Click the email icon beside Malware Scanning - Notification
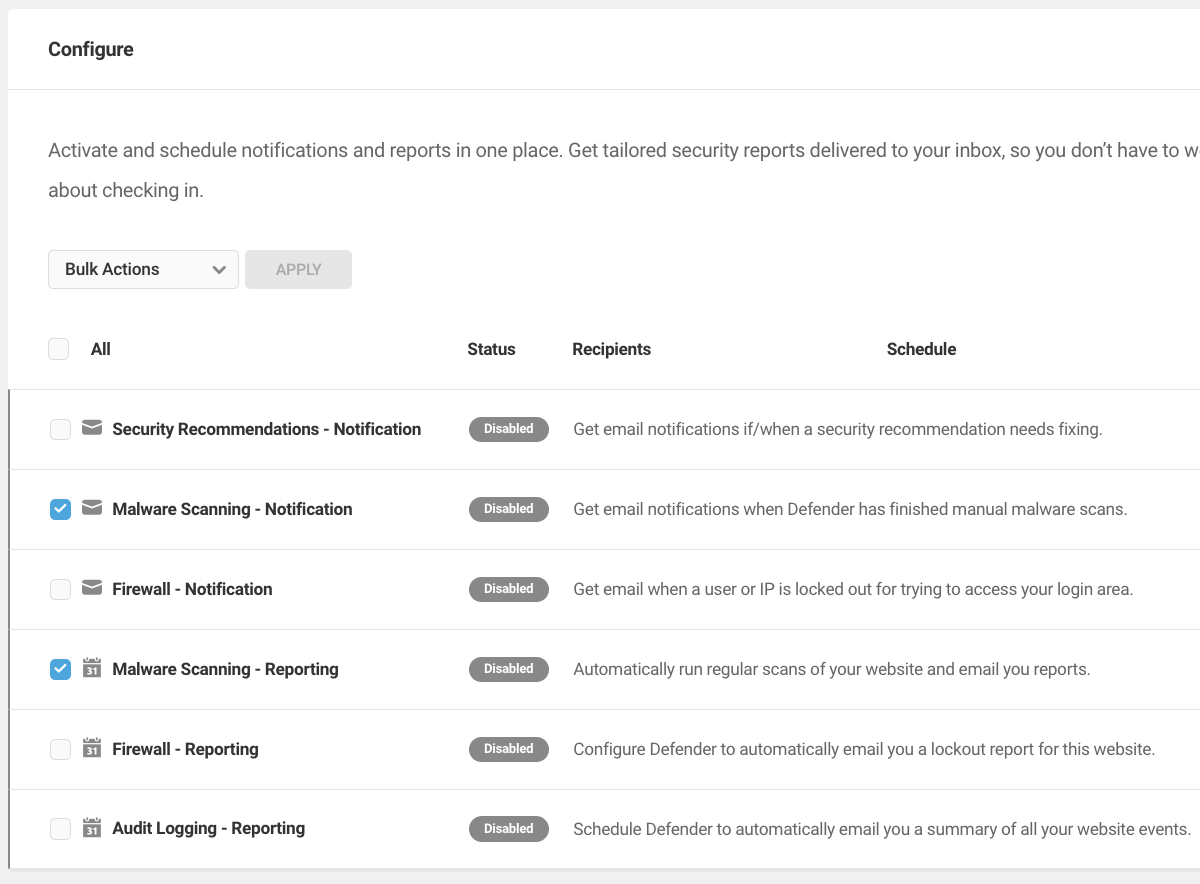Viewport: 1200px width, 884px height. 92,508
